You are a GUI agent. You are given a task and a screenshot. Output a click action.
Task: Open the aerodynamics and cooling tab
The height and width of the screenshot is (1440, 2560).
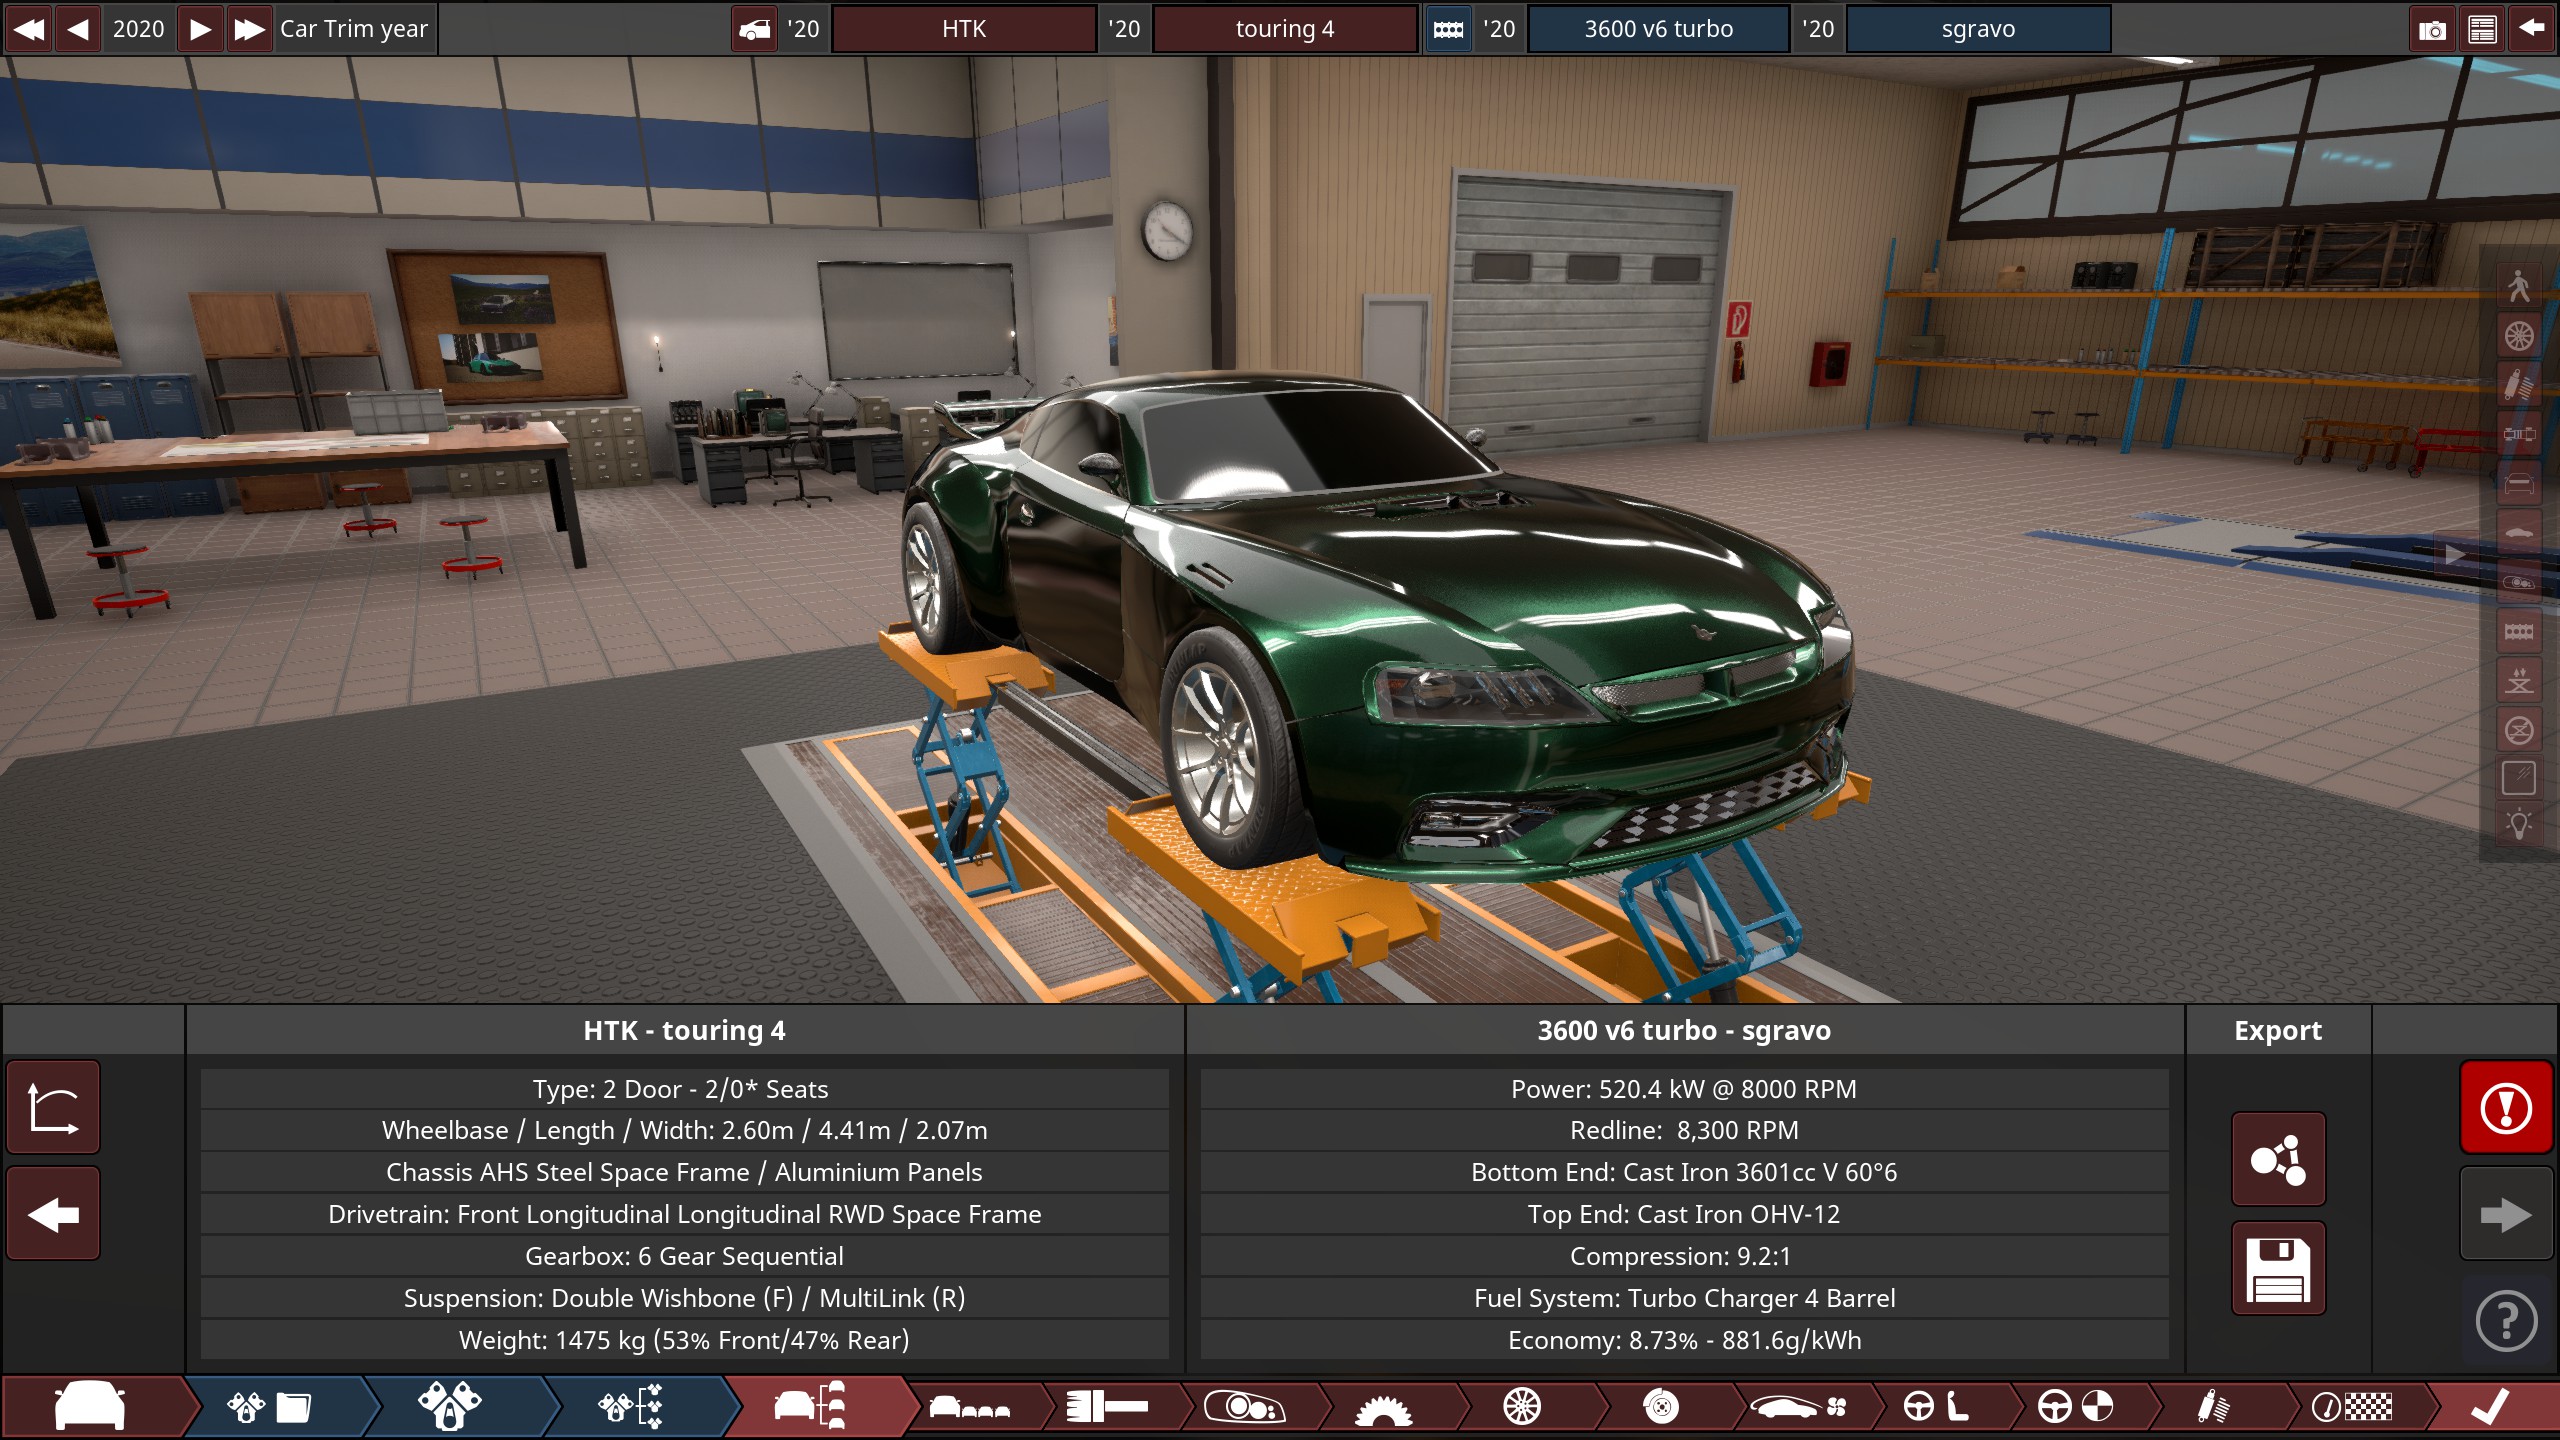click(x=1800, y=1407)
